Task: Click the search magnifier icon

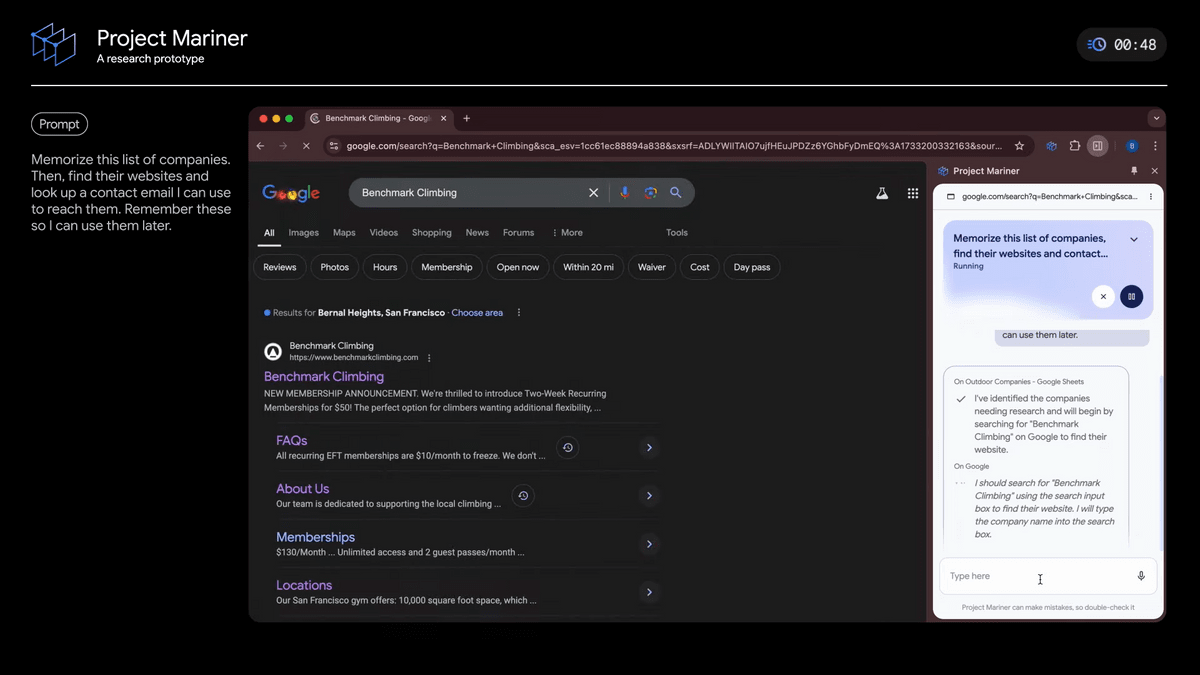Action: [677, 192]
